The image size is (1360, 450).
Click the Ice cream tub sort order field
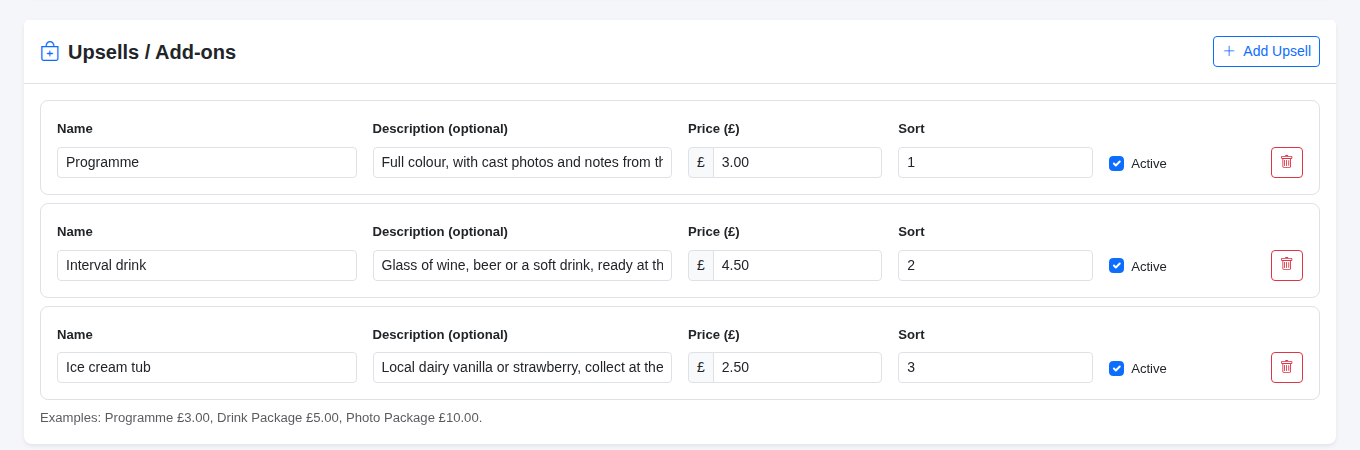(x=995, y=367)
